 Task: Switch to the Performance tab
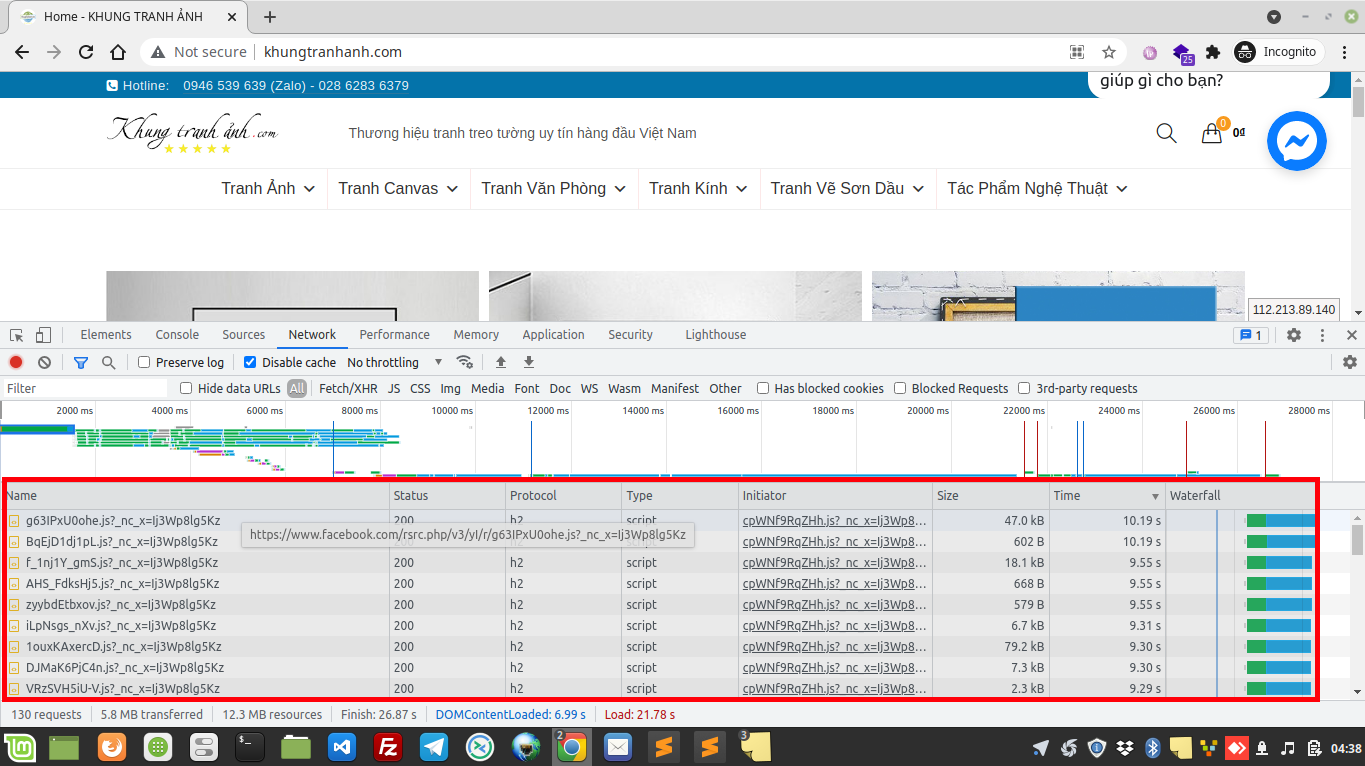coord(394,335)
